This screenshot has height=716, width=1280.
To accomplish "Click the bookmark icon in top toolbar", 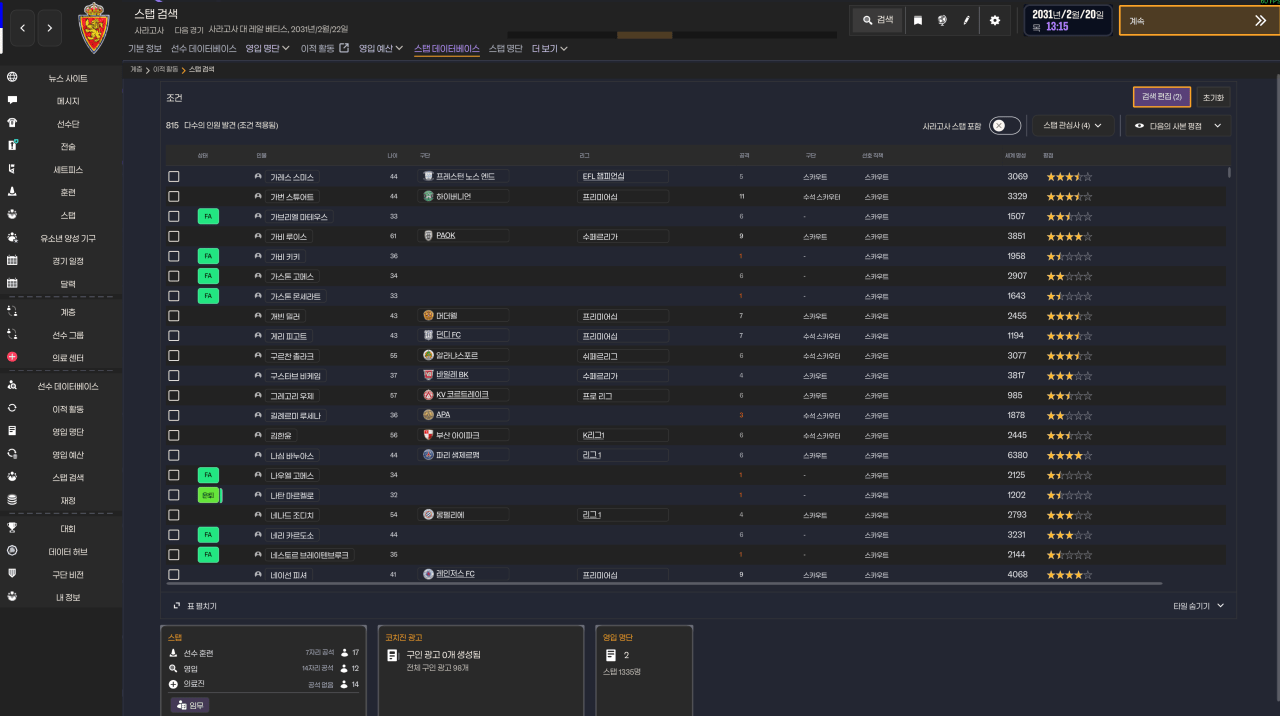I will point(918,20).
